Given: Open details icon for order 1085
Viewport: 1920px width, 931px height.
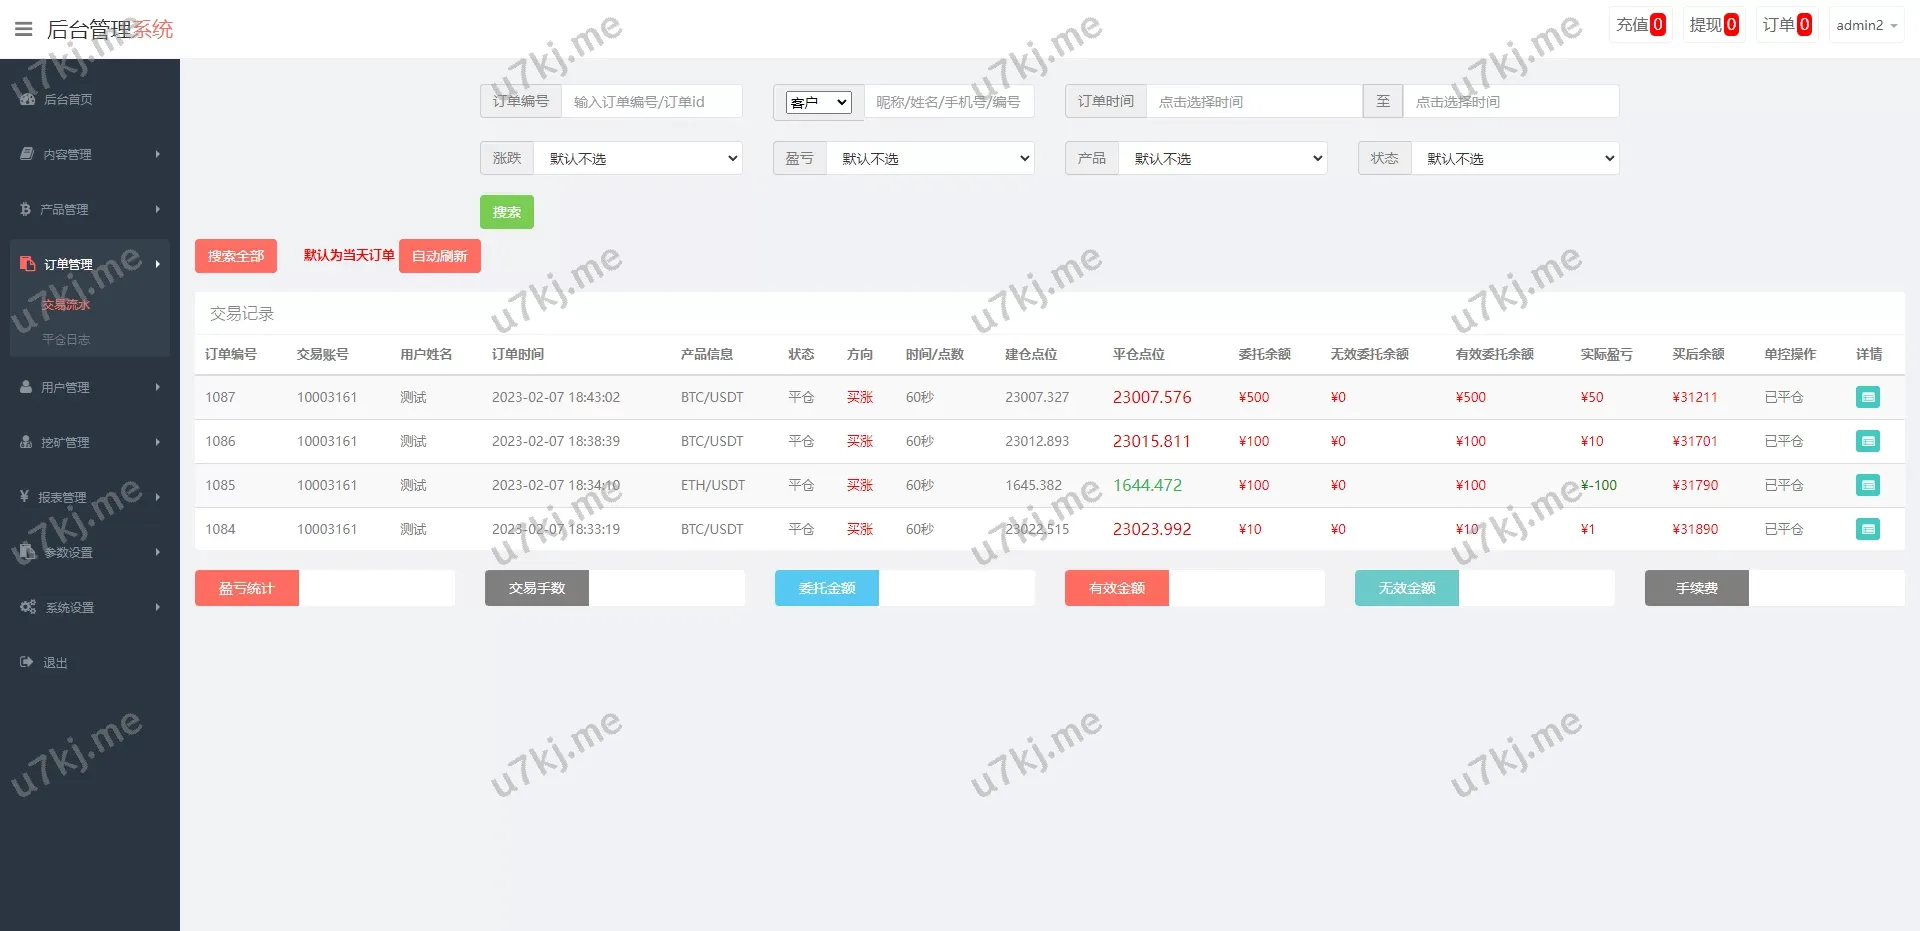Looking at the screenshot, I should coord(1867,485).
